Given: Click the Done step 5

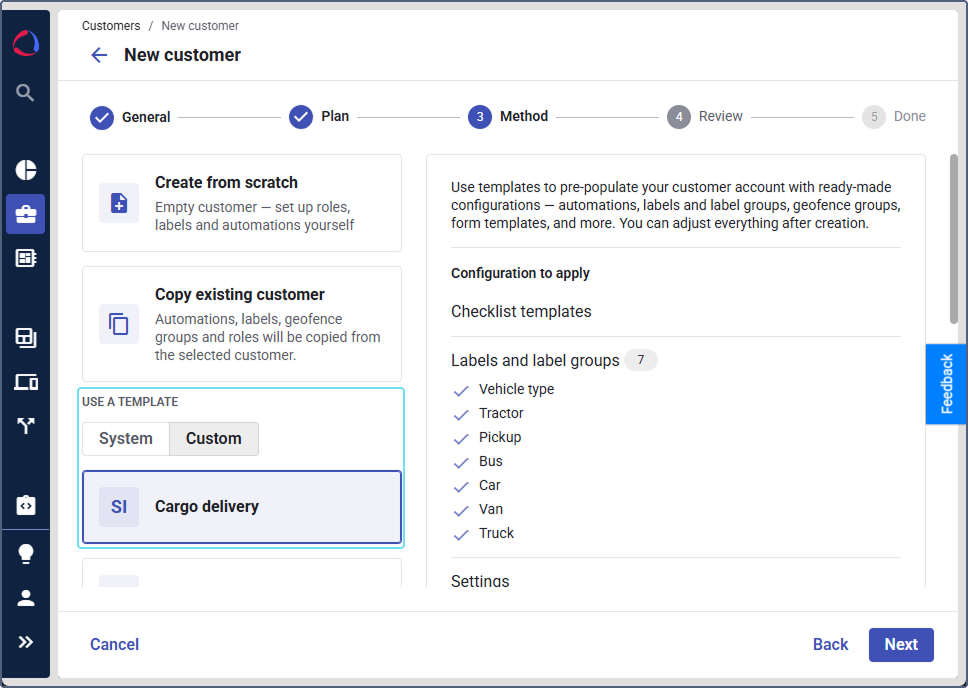Looking at the screenshot, I should point(894,117).
